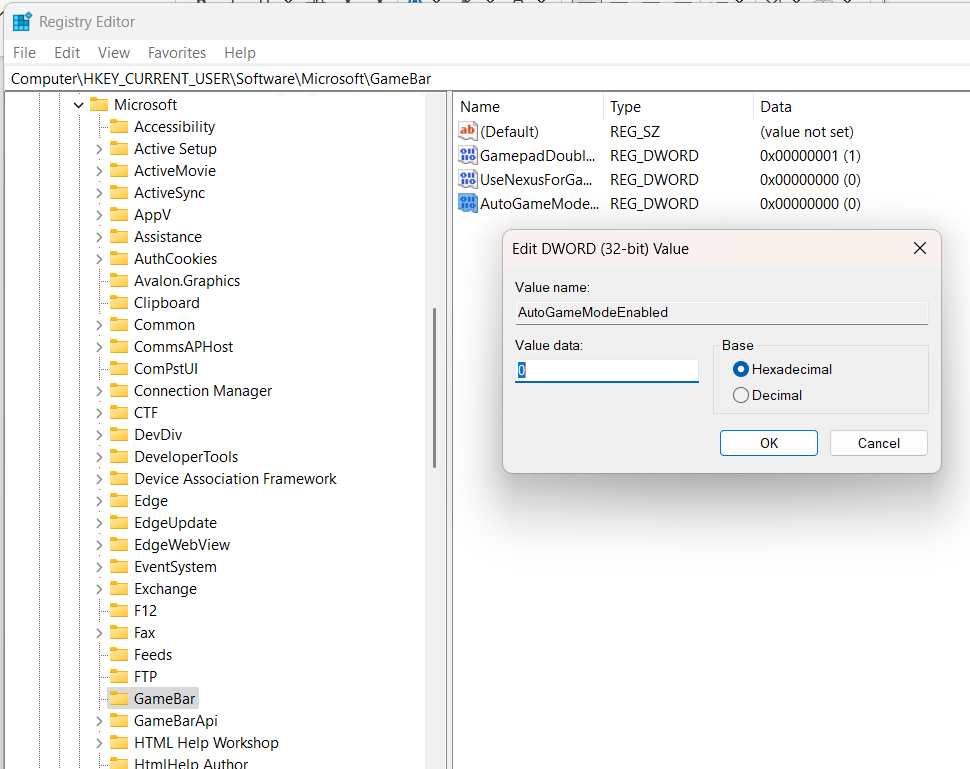The width and height of the screenshot is (970, 769).
Task: Collapse the Microsoft registry key
Action: click(x=79, y=105)
